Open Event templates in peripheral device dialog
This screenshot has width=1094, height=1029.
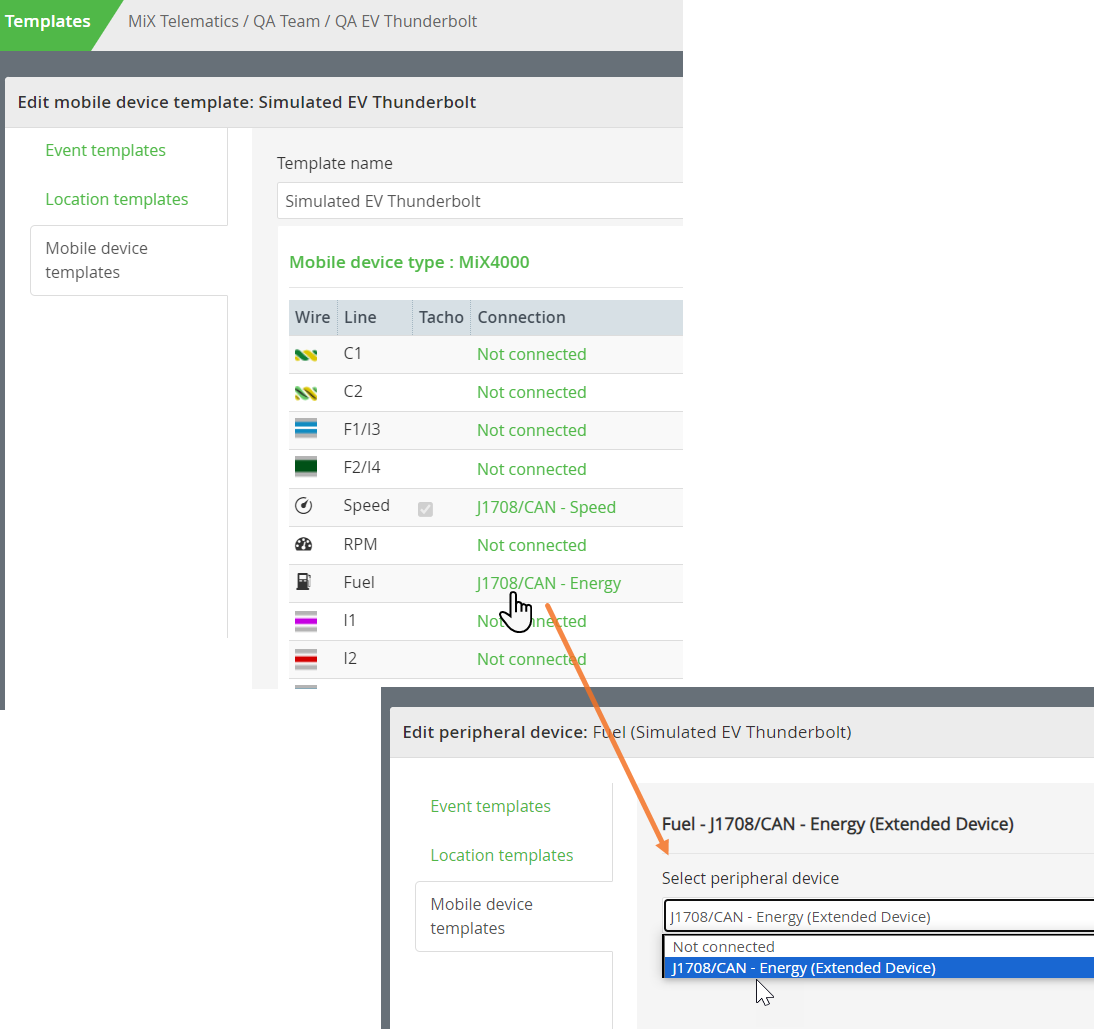[490, 806]
